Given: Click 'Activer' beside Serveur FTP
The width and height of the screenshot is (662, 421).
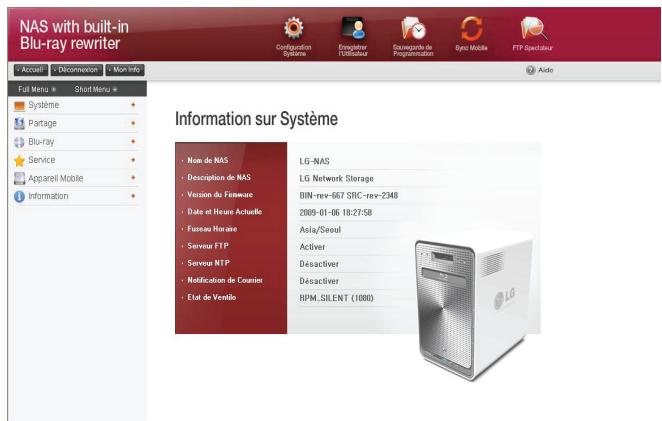Looking at the screenshot, I should click(x=312, y=247).
